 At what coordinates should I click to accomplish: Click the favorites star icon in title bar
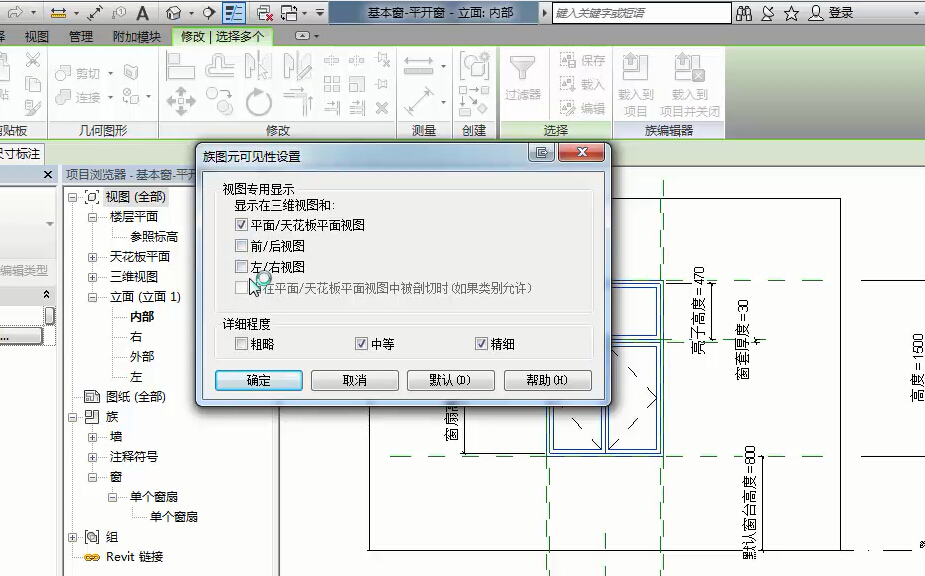[x=791, y=13]
